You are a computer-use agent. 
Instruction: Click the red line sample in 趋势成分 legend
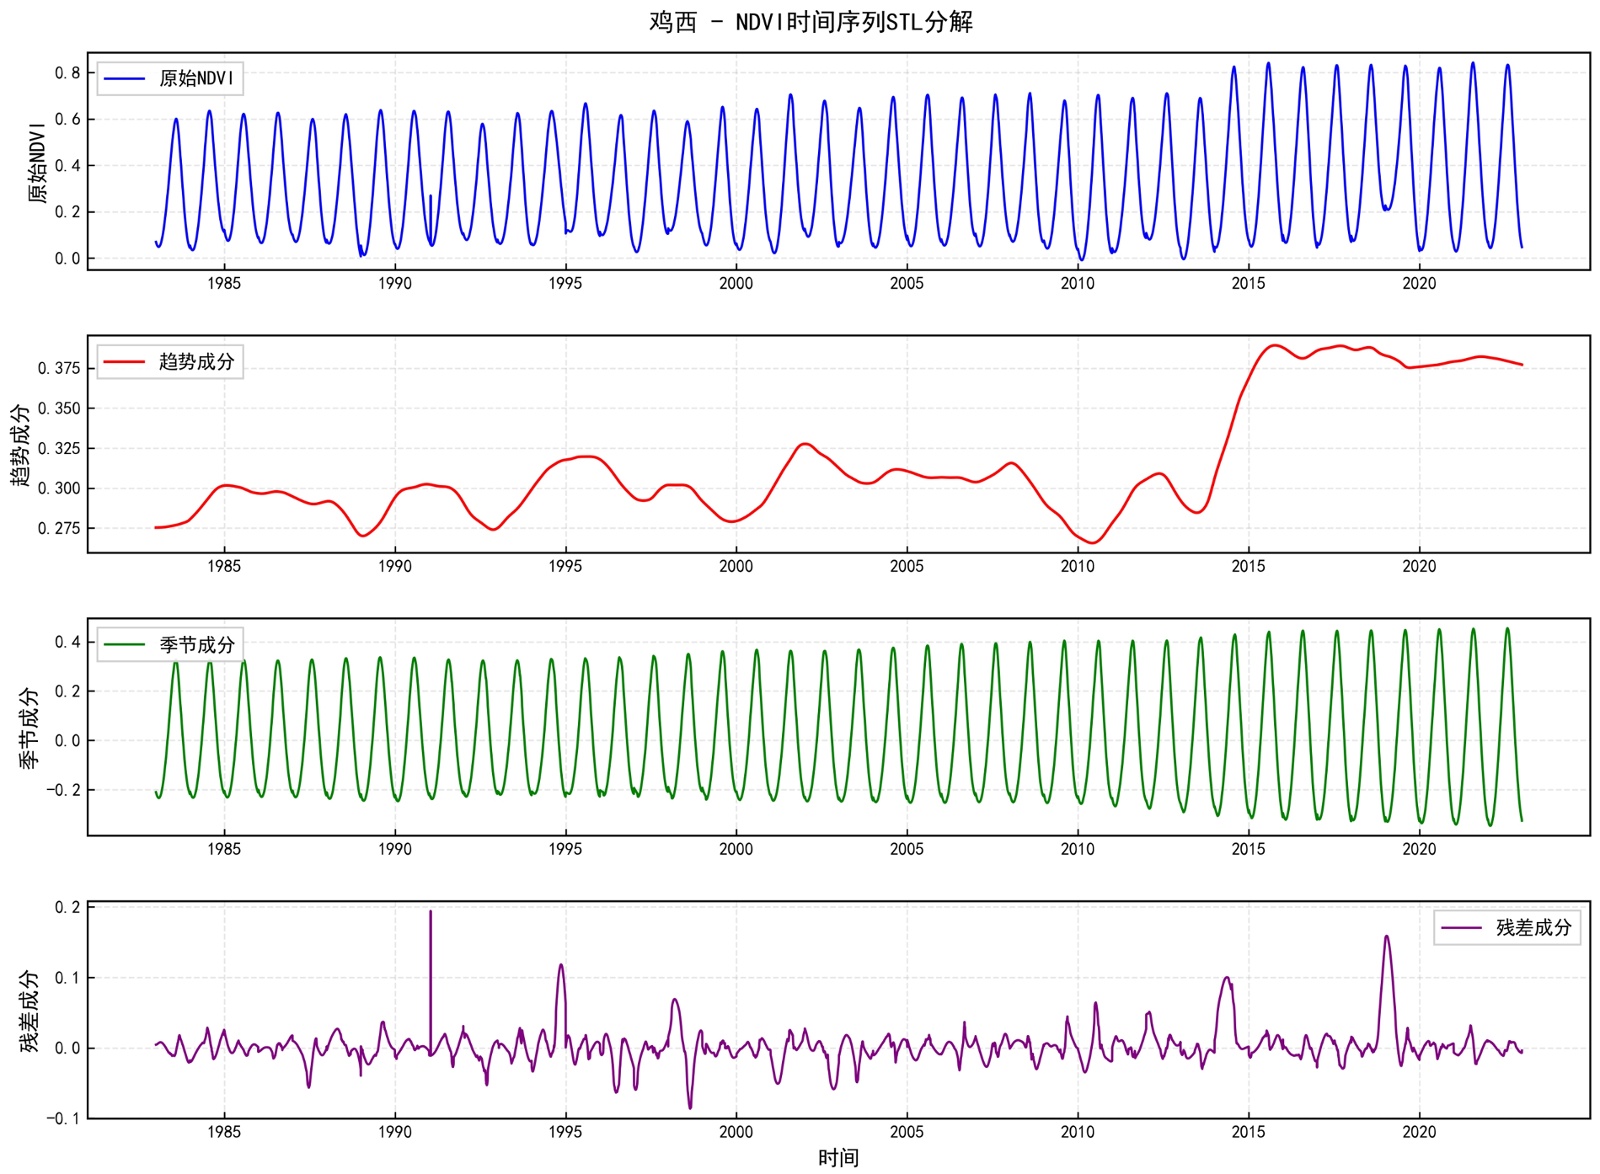[125, 362]
